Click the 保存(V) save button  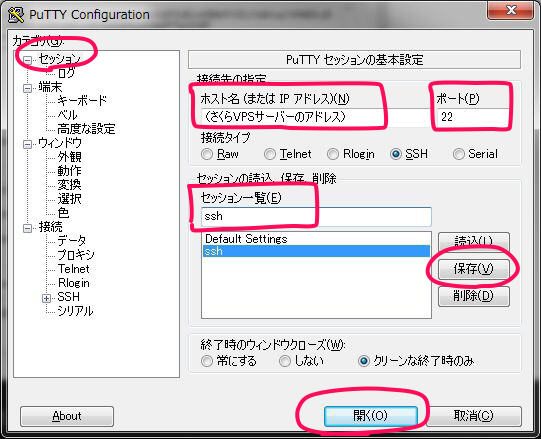(x=474, y=269)
